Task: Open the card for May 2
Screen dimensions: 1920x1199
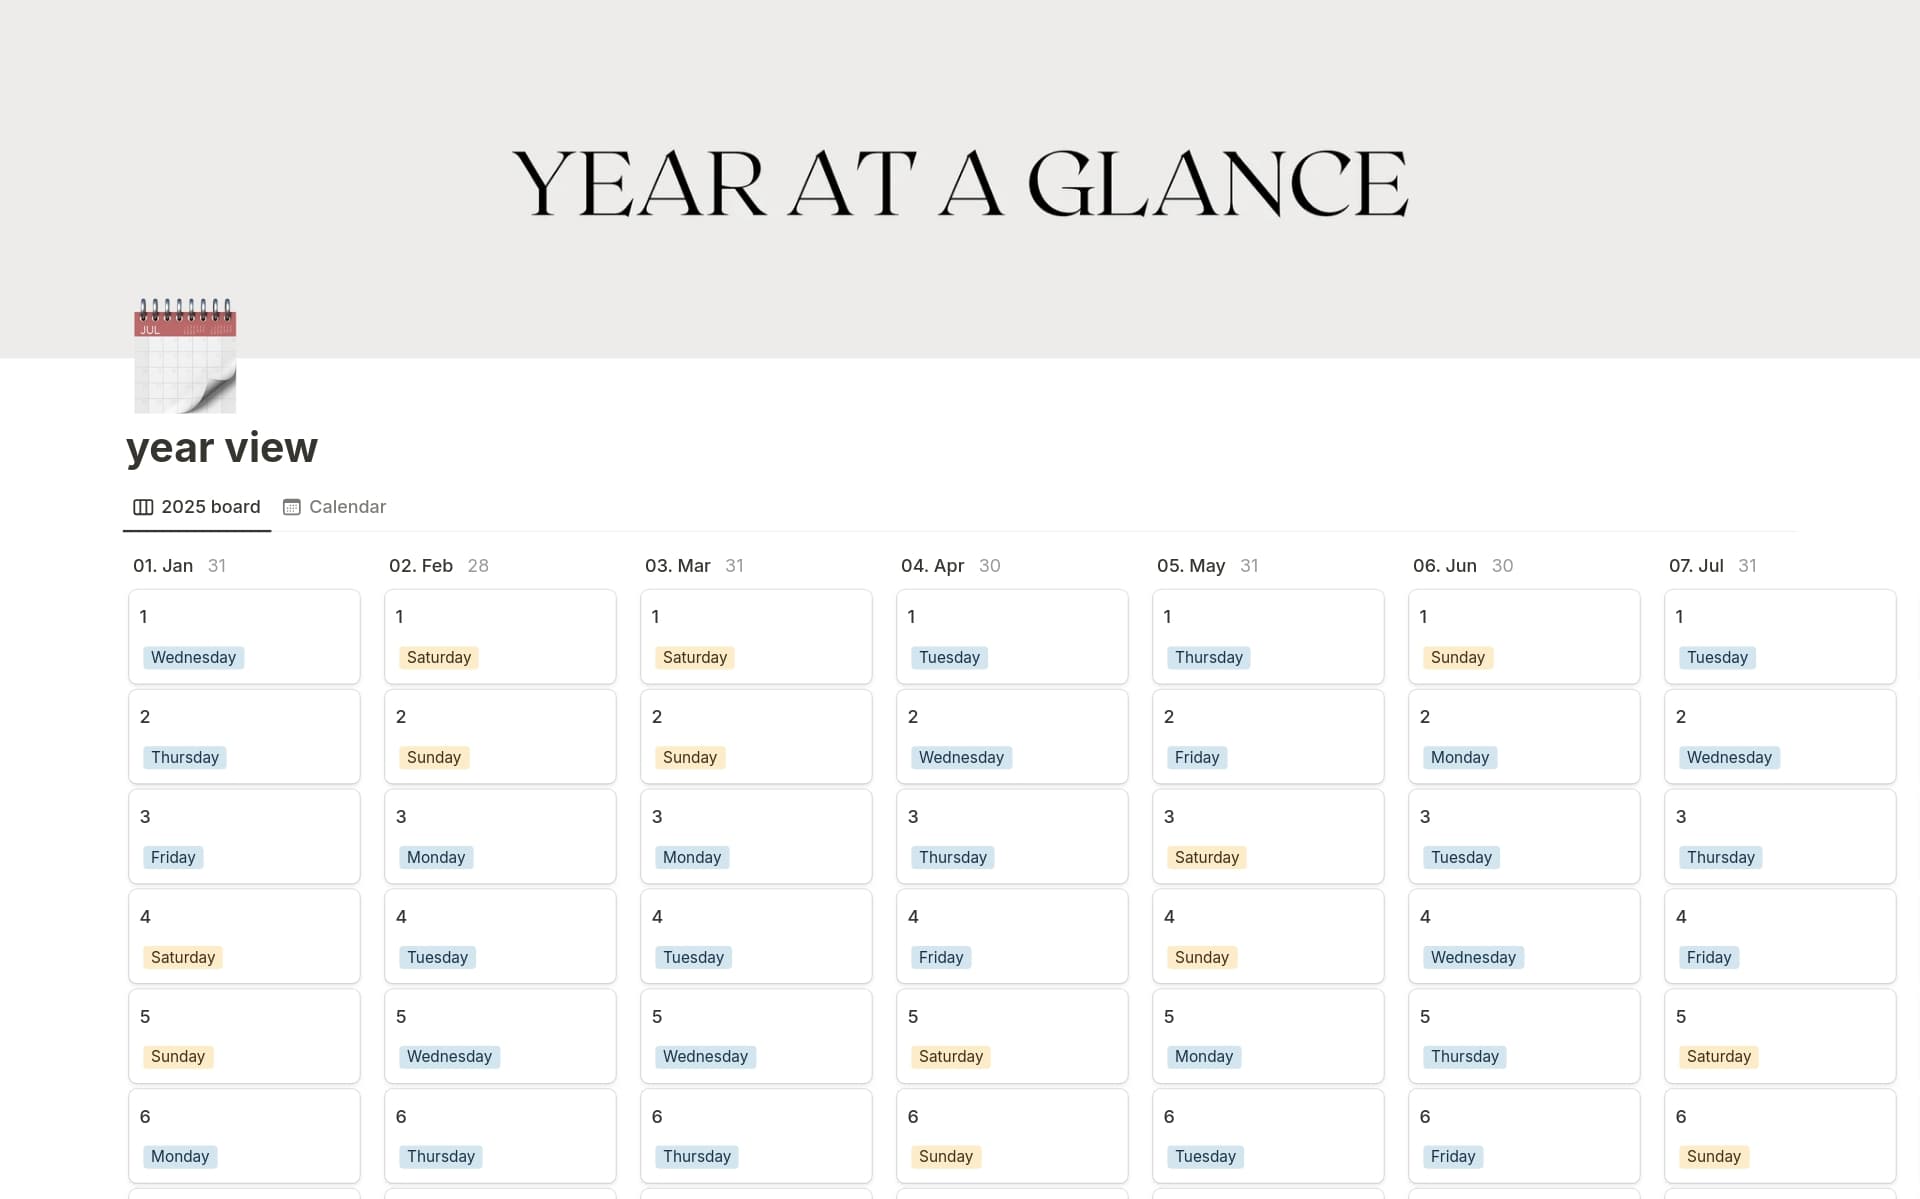Action: pos(1268,736)
